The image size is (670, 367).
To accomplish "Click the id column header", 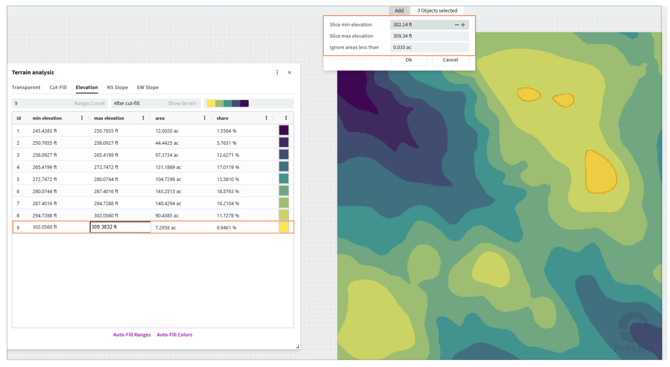I will (x=19, y=118).
